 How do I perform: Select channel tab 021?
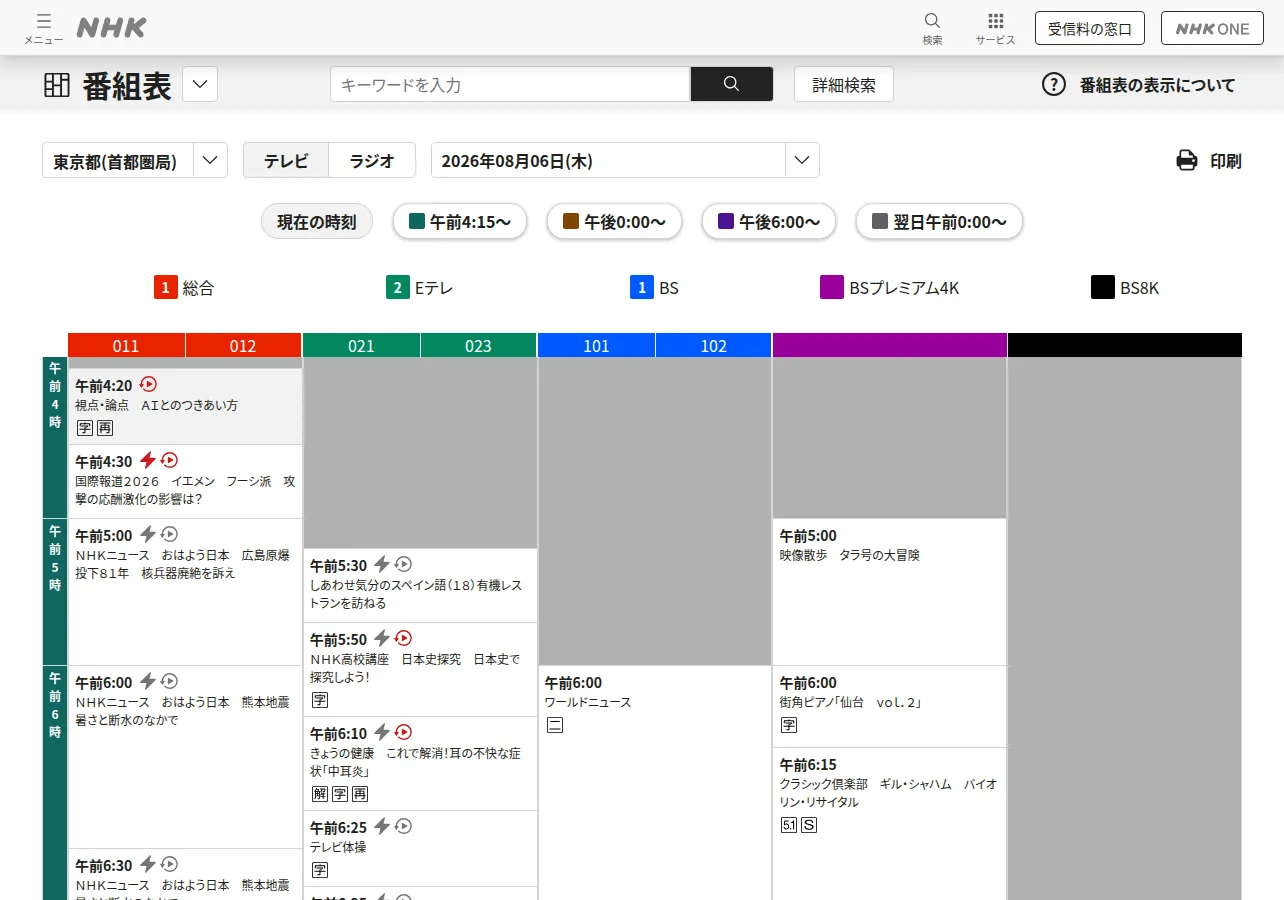[x=361, y=346]
